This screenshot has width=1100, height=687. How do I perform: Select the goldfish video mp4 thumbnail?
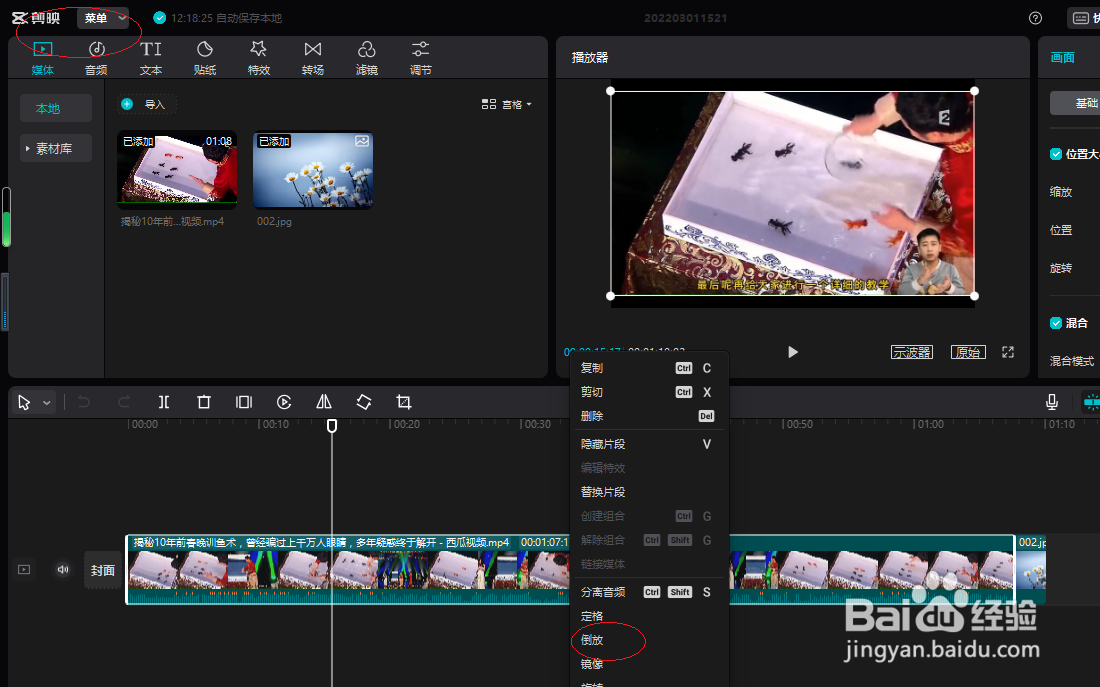coord(177,168)
